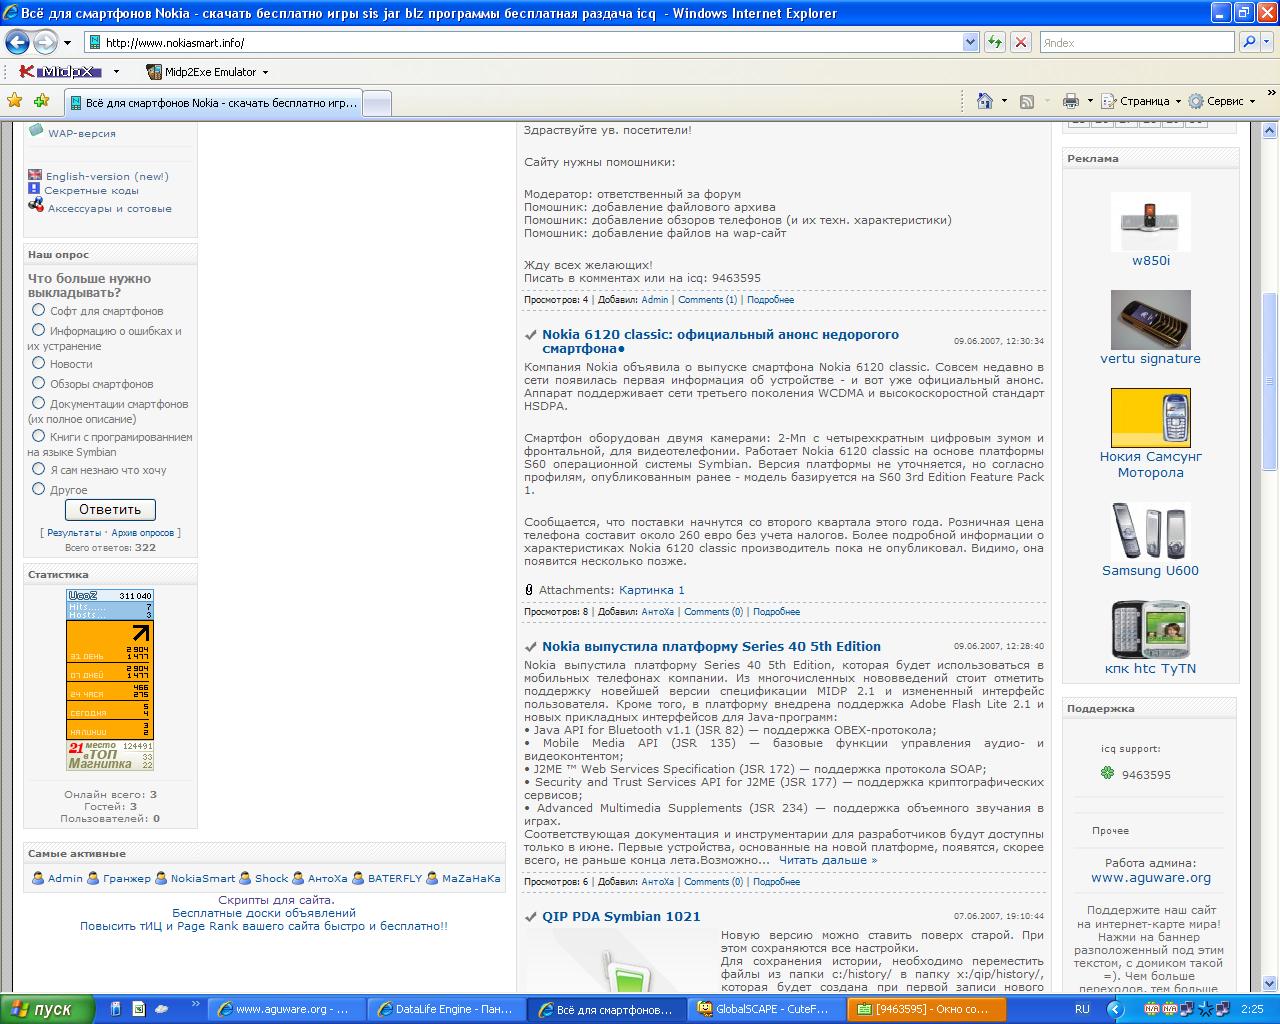1280x1024 pixels.
Task: Open the Сервис tools menu
Action: click(x=1224, y=101)
